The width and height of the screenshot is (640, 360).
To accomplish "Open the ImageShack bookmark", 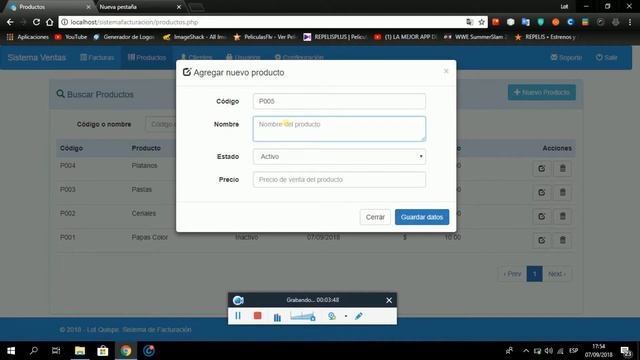I will pyautogui.click(x=194, y=37).
